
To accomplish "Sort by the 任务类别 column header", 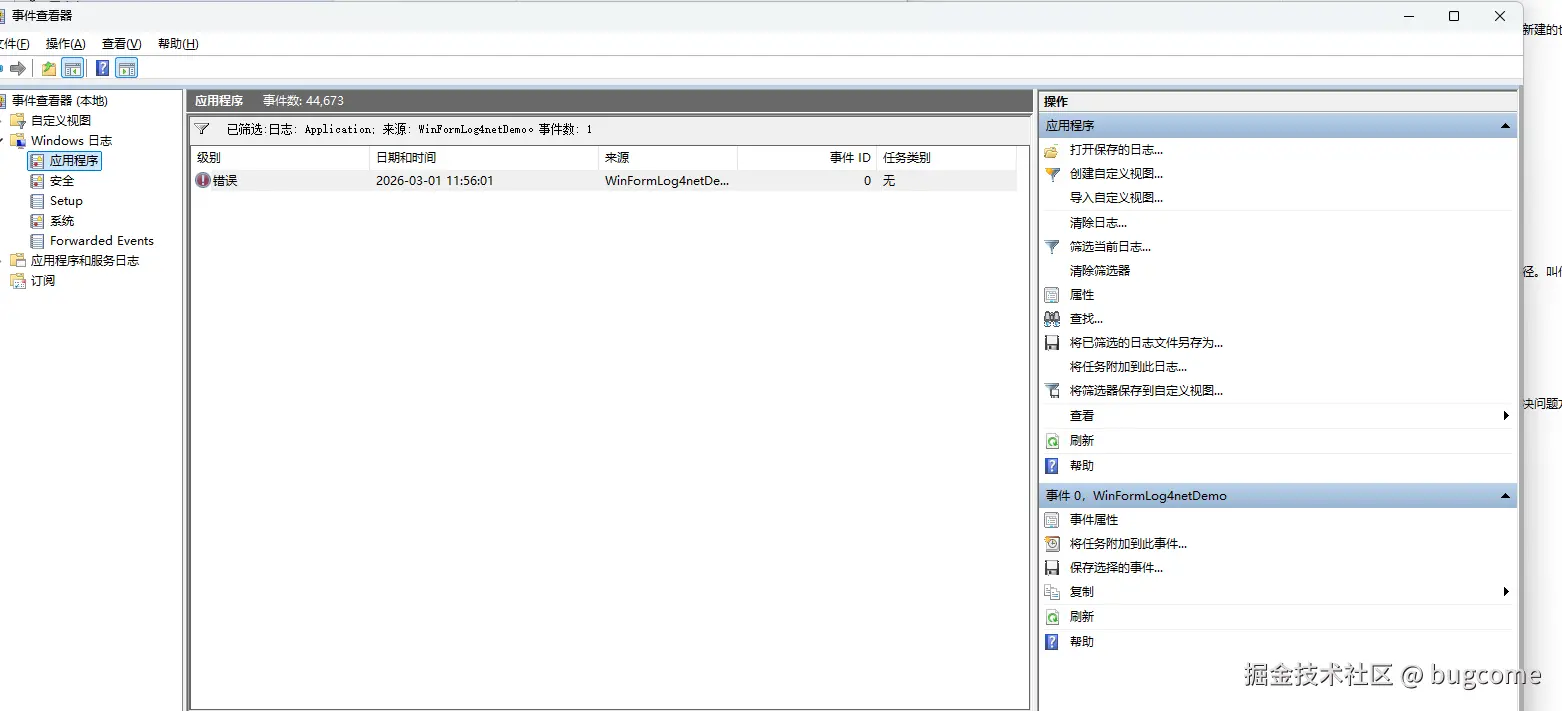I will (946, 158).
